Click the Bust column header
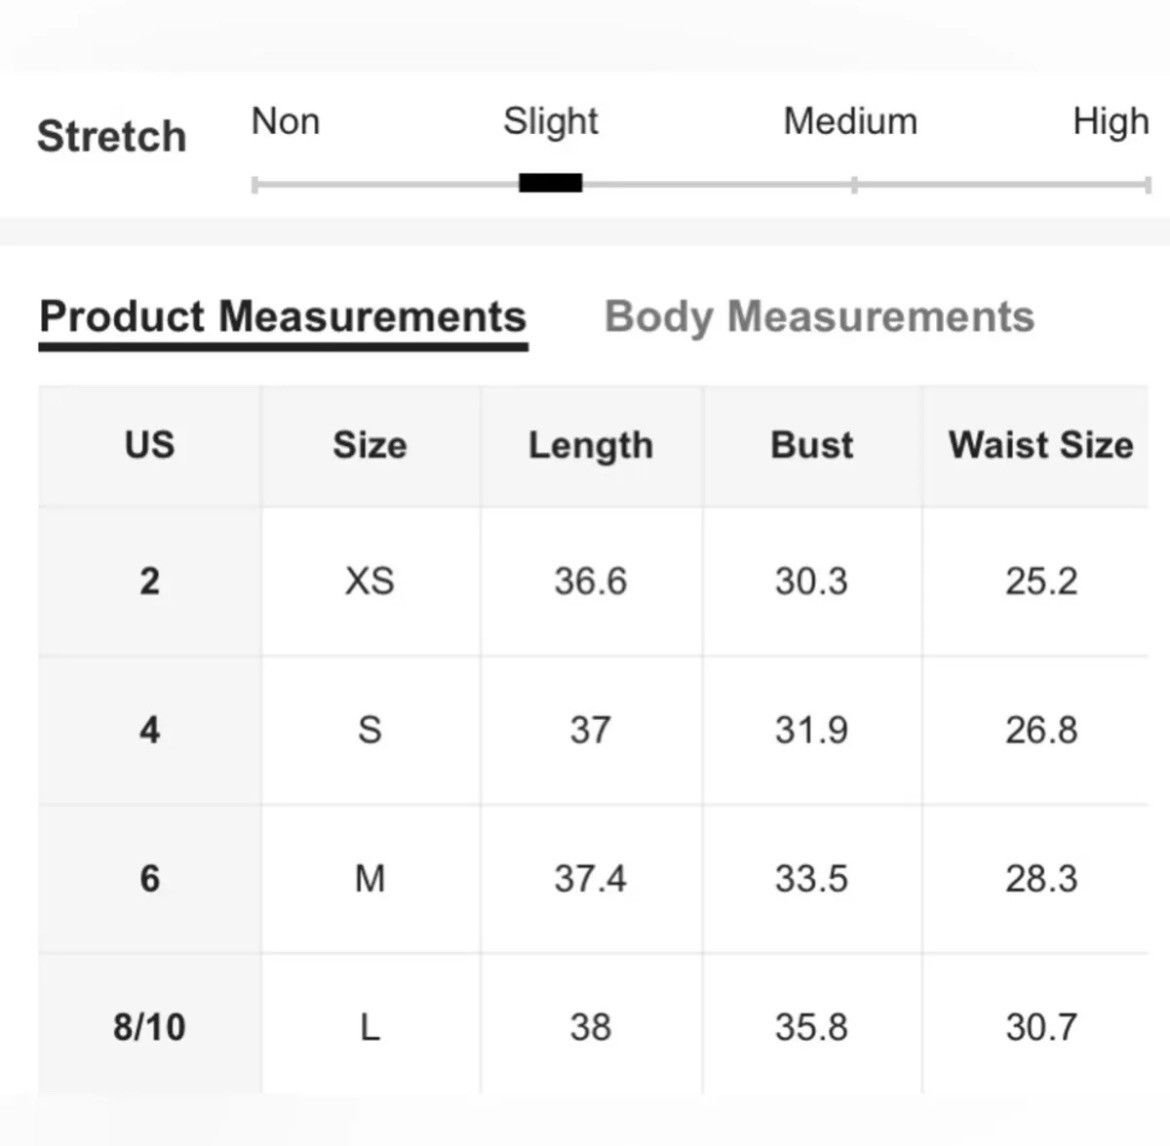 (812, 445)
